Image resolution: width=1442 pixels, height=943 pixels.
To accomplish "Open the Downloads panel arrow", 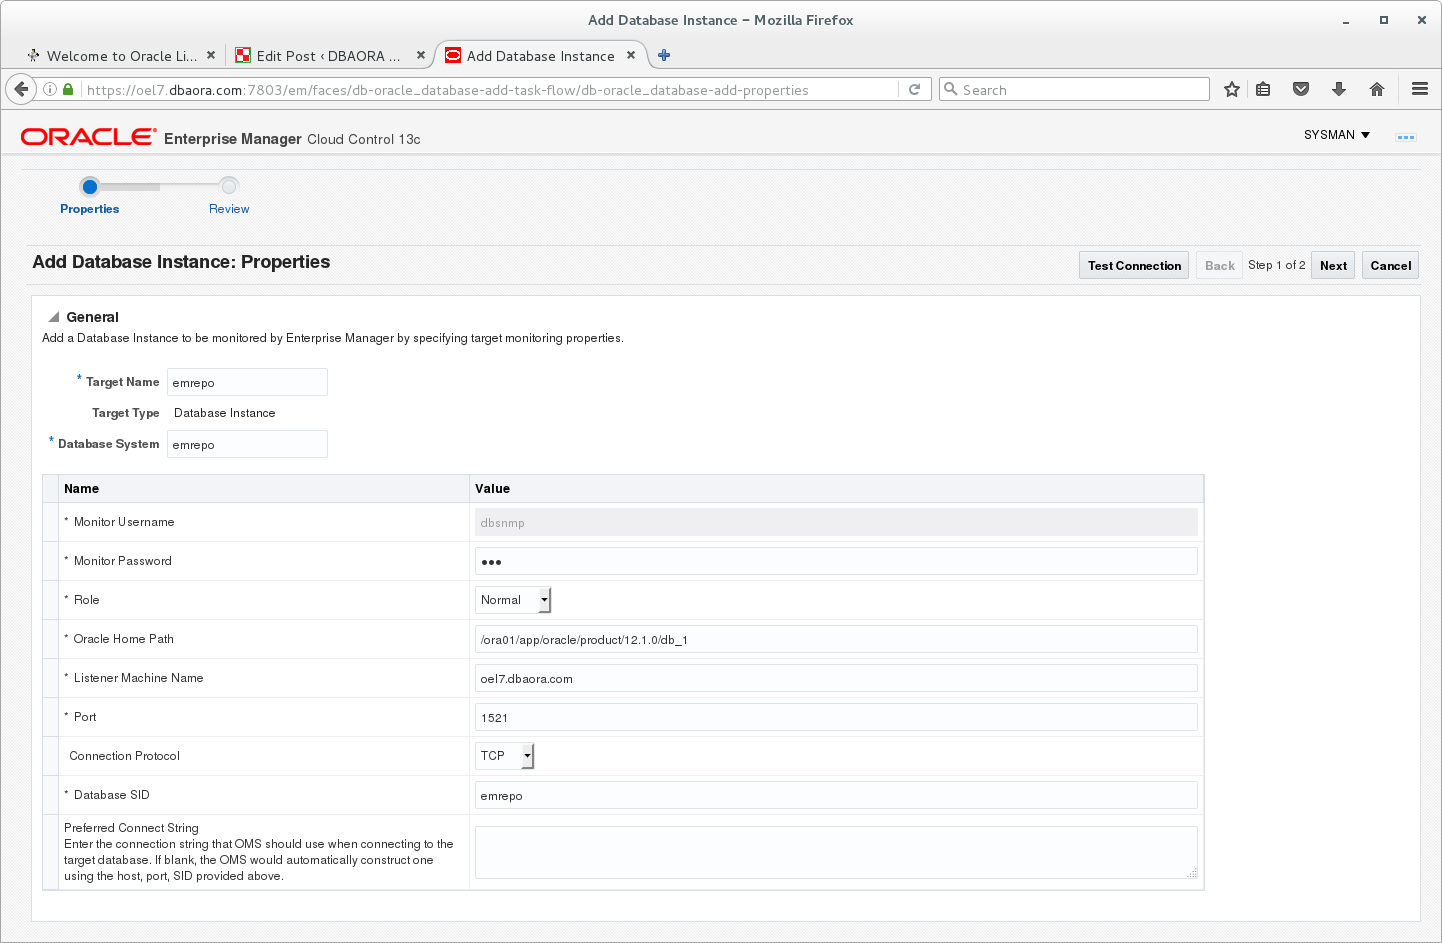I will click(1339, 89).
